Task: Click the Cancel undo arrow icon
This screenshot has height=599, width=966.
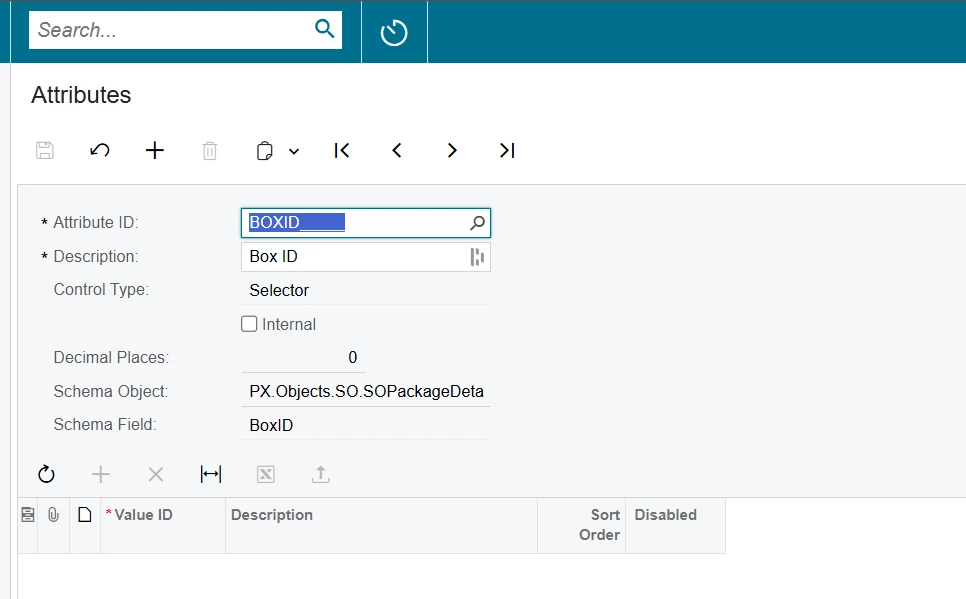Action: (x=100, y=150)
